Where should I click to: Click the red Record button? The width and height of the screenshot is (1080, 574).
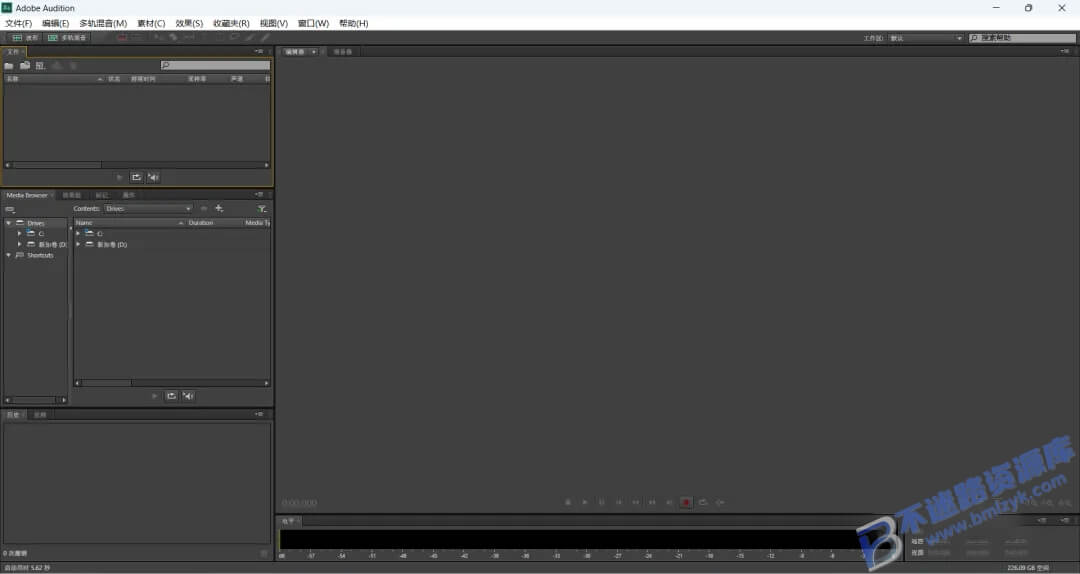686,502
